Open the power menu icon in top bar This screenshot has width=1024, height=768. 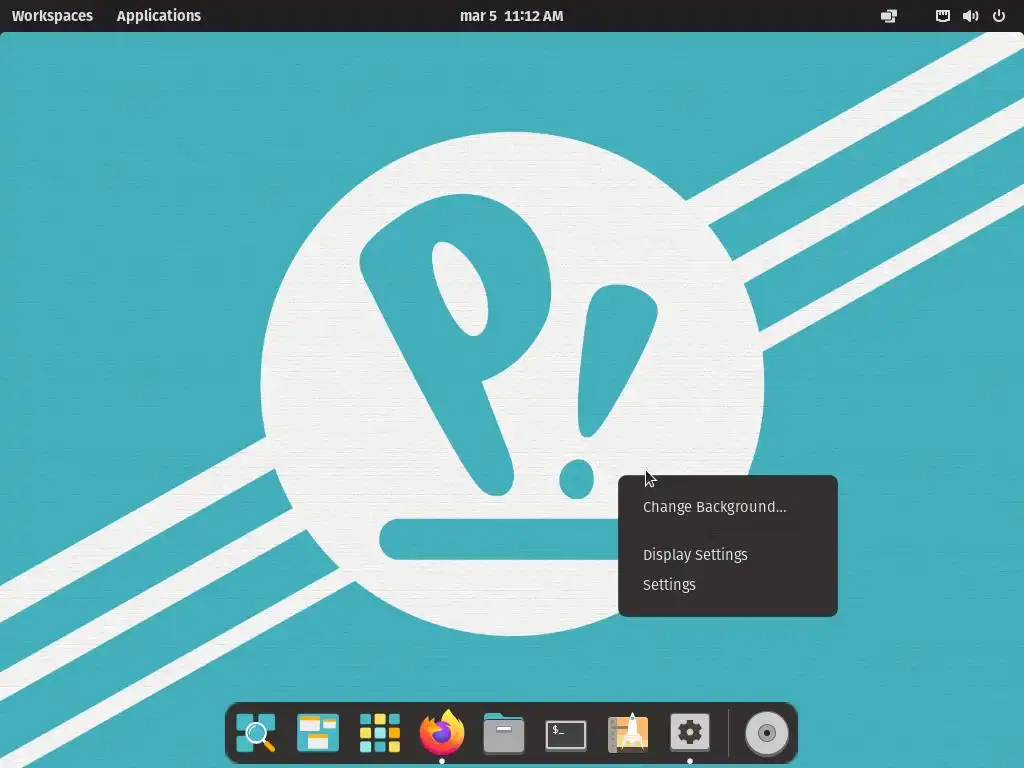(999, 16)
